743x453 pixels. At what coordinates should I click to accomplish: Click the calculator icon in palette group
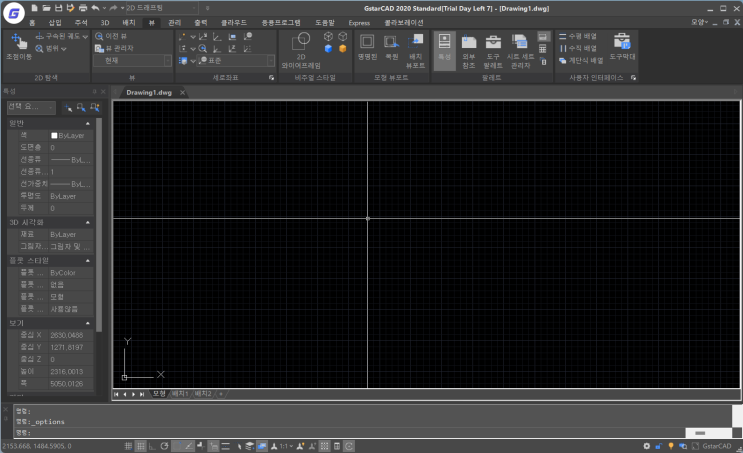(543, 49)
